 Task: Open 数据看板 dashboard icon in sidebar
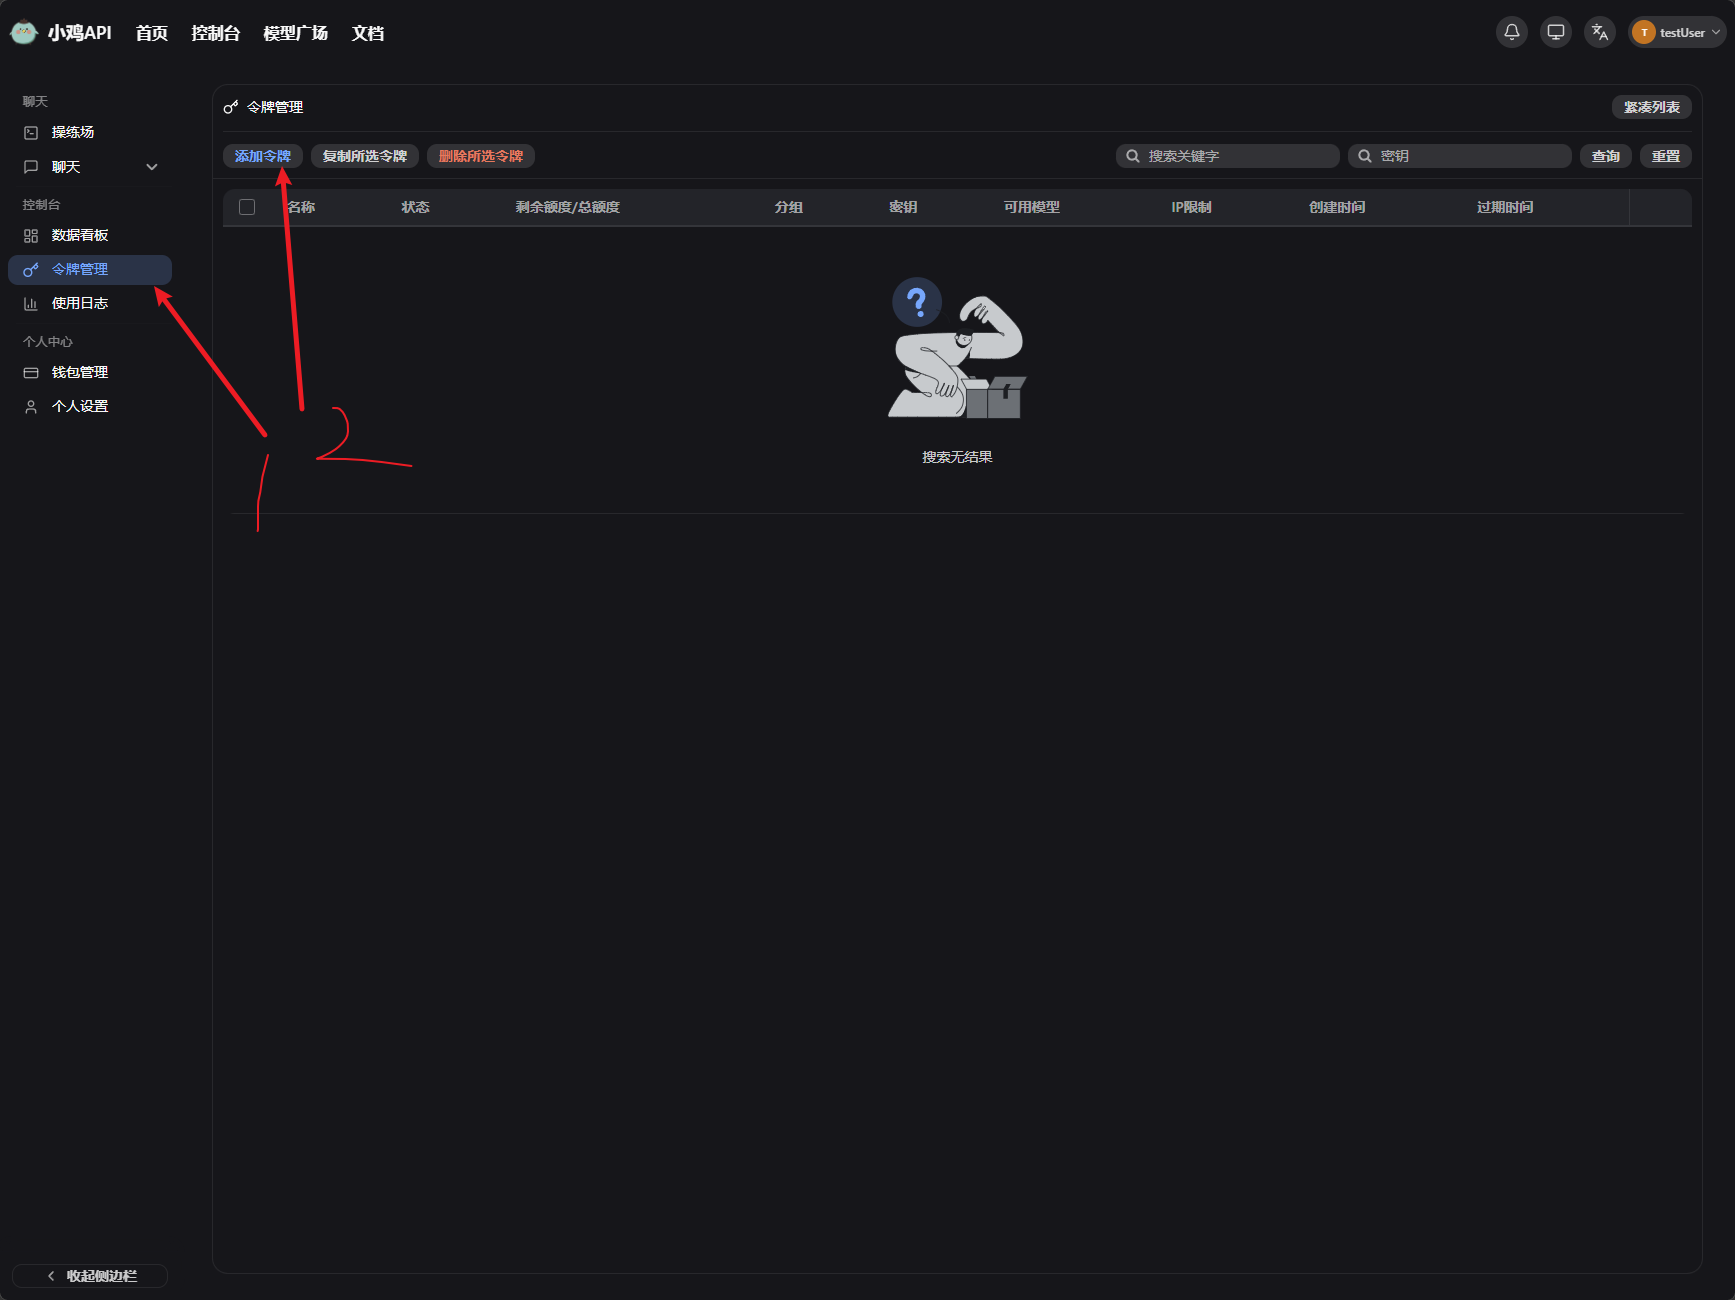pos(31,235)
